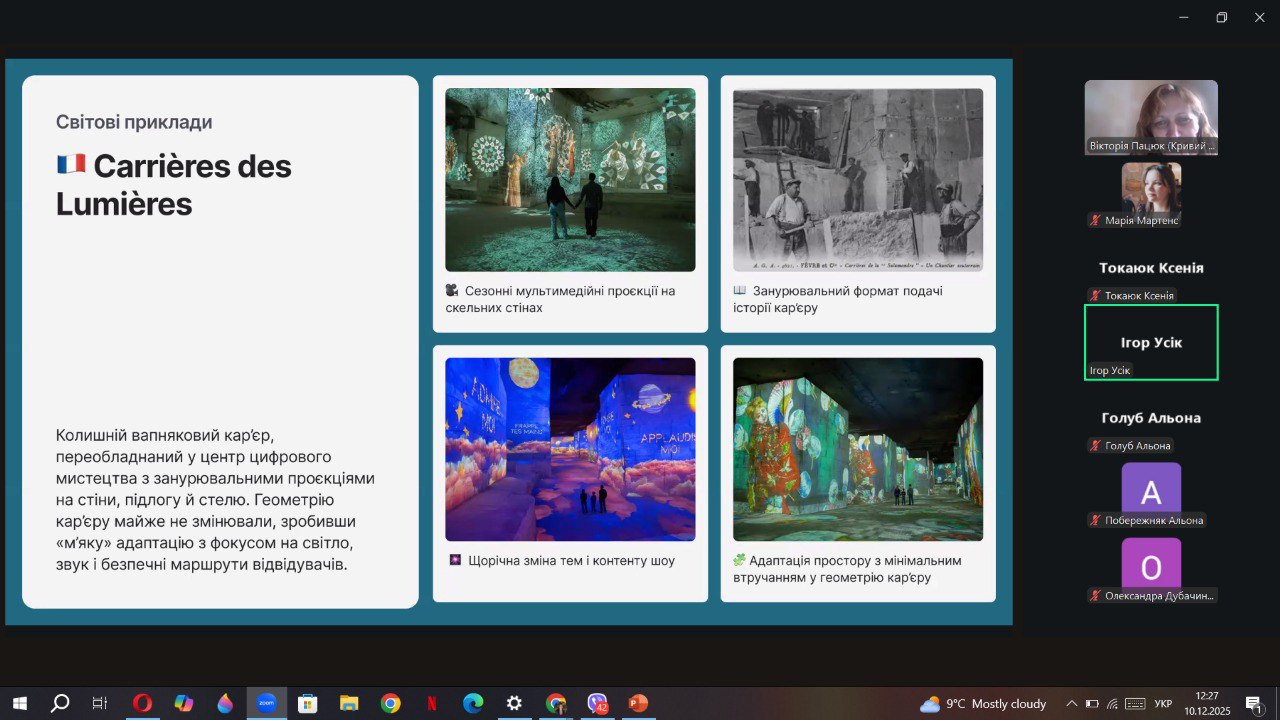Open Viber with 42 notifications
This screenshot has height=720, width=1280.
pyautogui.click(x=597, y=703)
